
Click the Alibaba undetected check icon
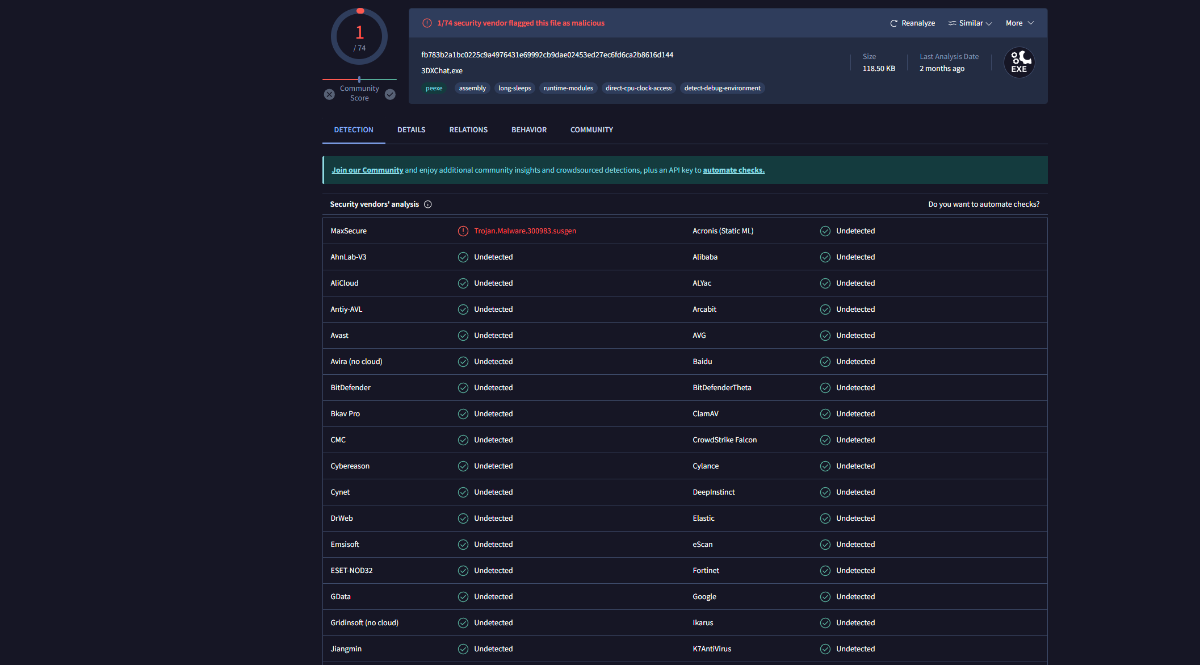click(x=825, y=257)
